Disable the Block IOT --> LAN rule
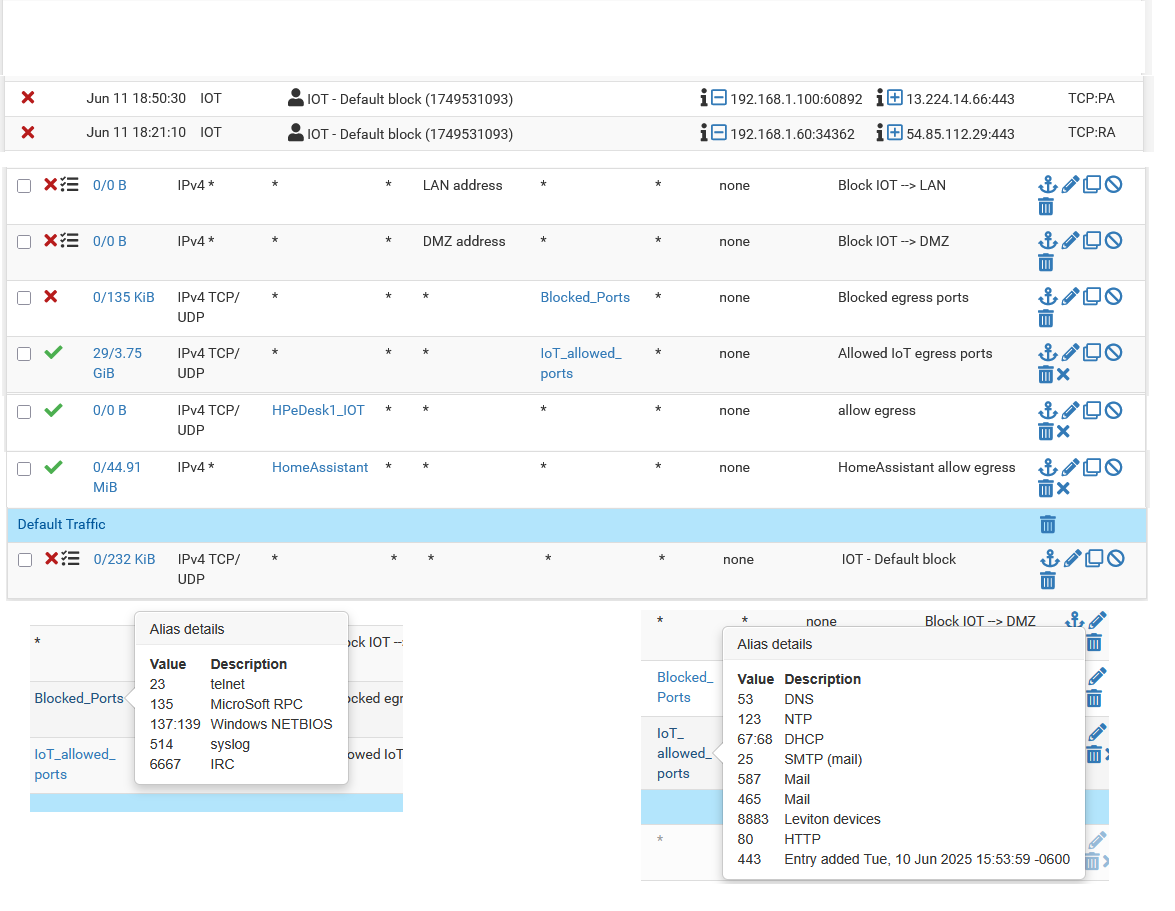Viewport: 1175px width, 911px height. (1114, 184)
